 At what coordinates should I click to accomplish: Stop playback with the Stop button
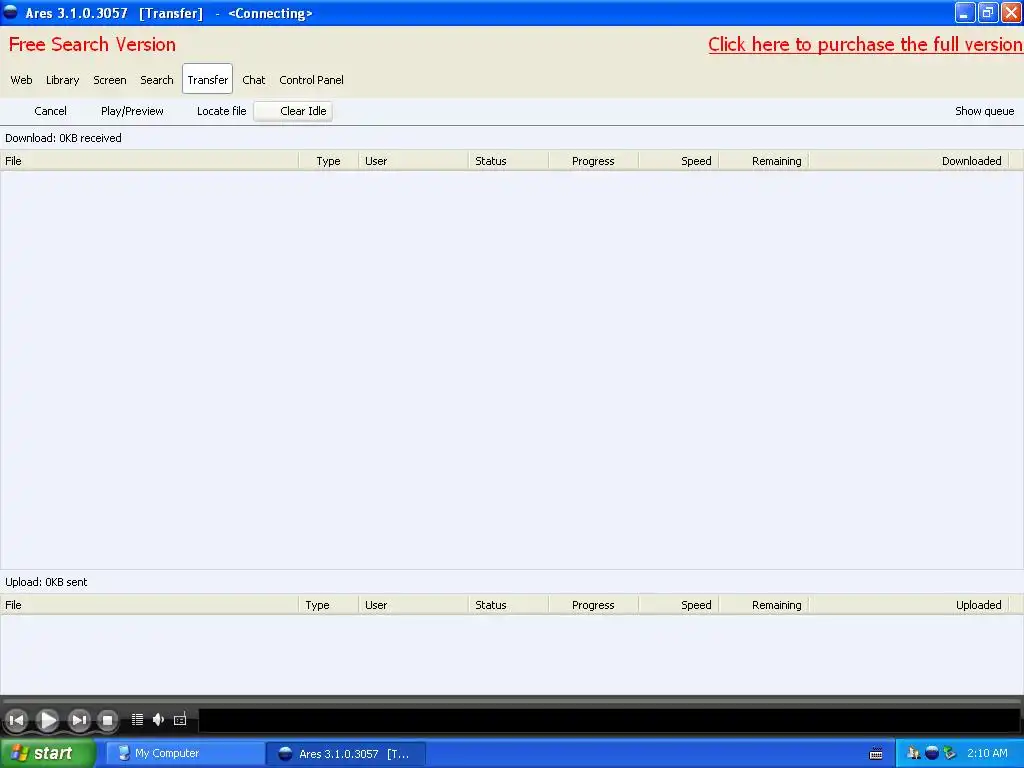[108, 720]
